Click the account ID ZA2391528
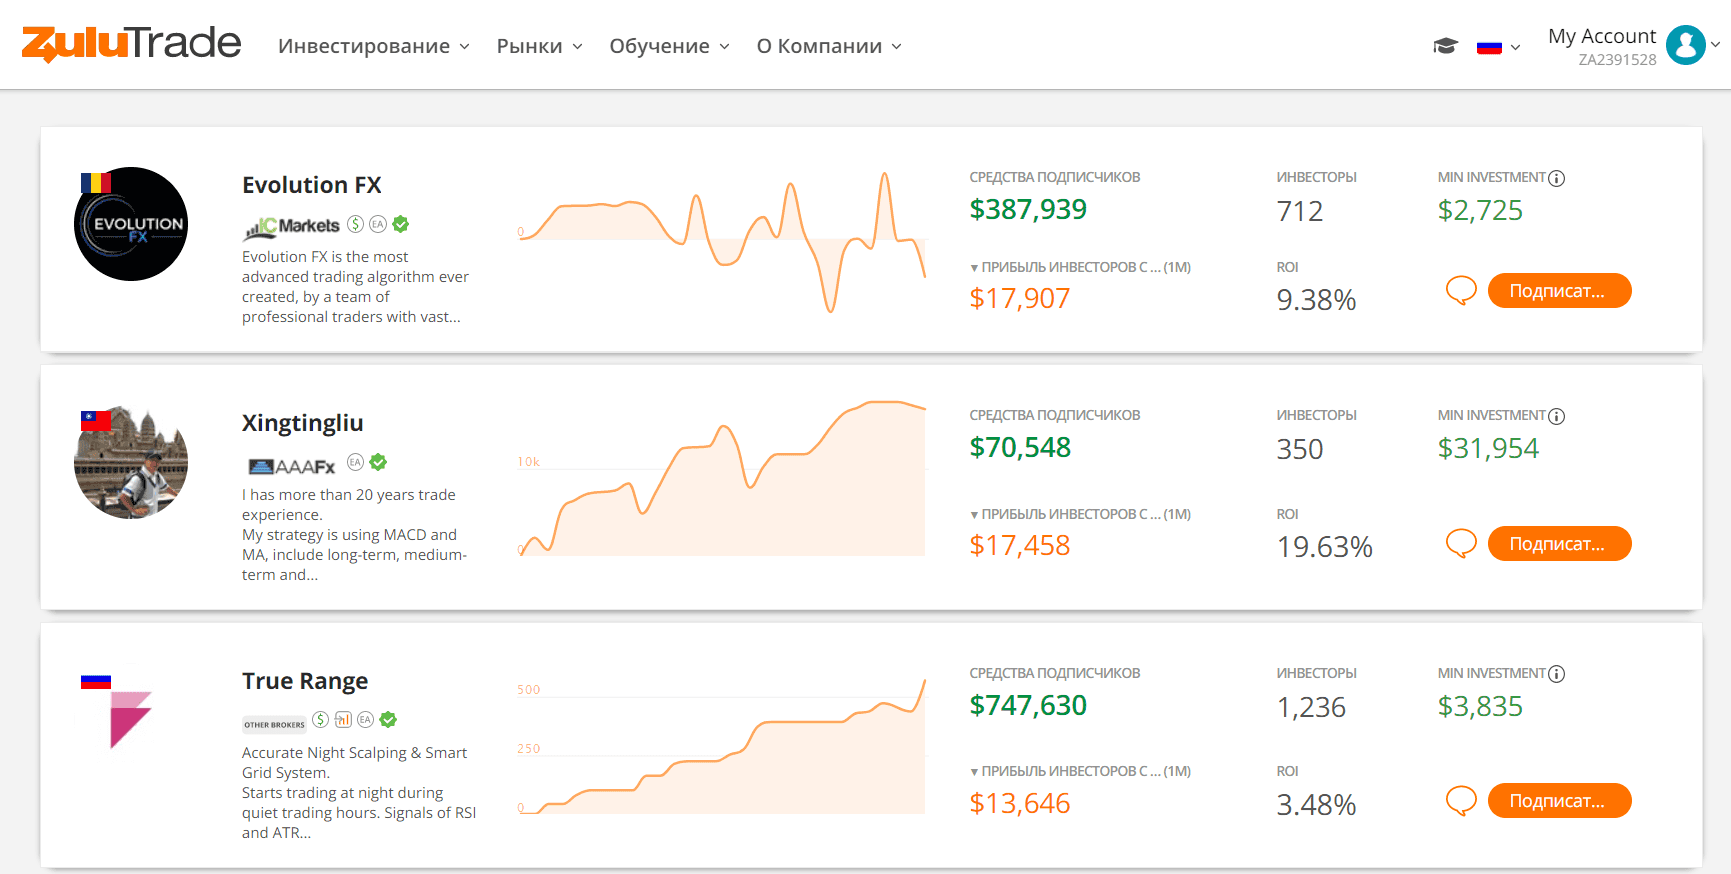This screenshot has width=1731, height=874. click(x=1617, y=60)
